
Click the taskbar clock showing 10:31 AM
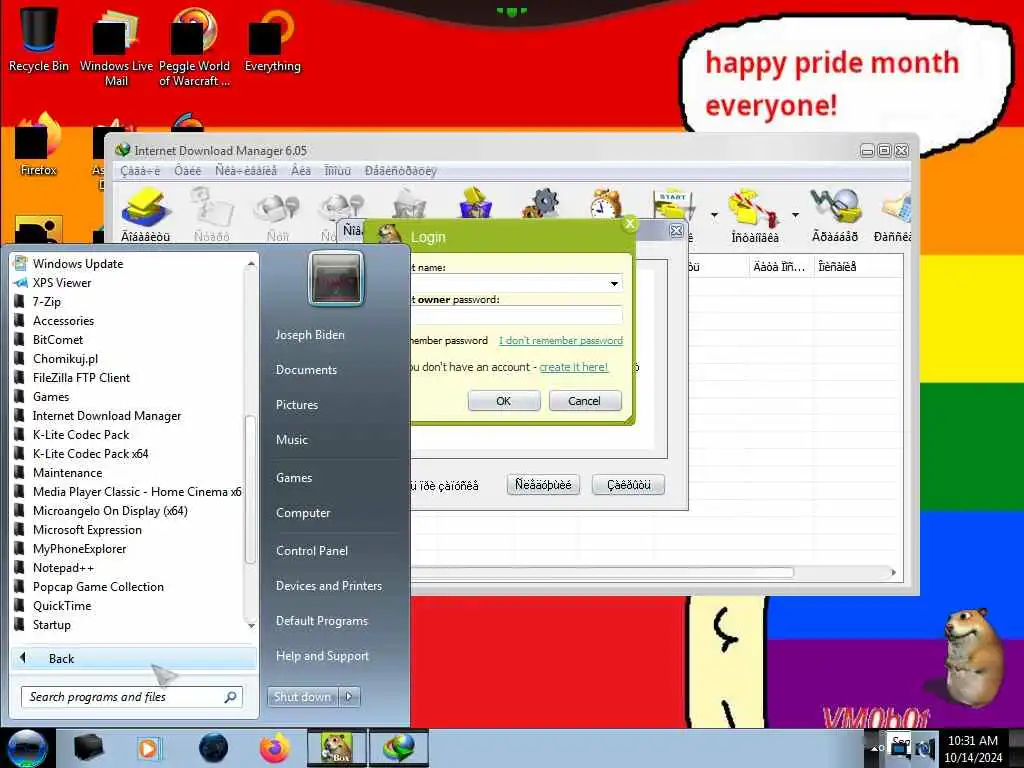pos(972,748)
